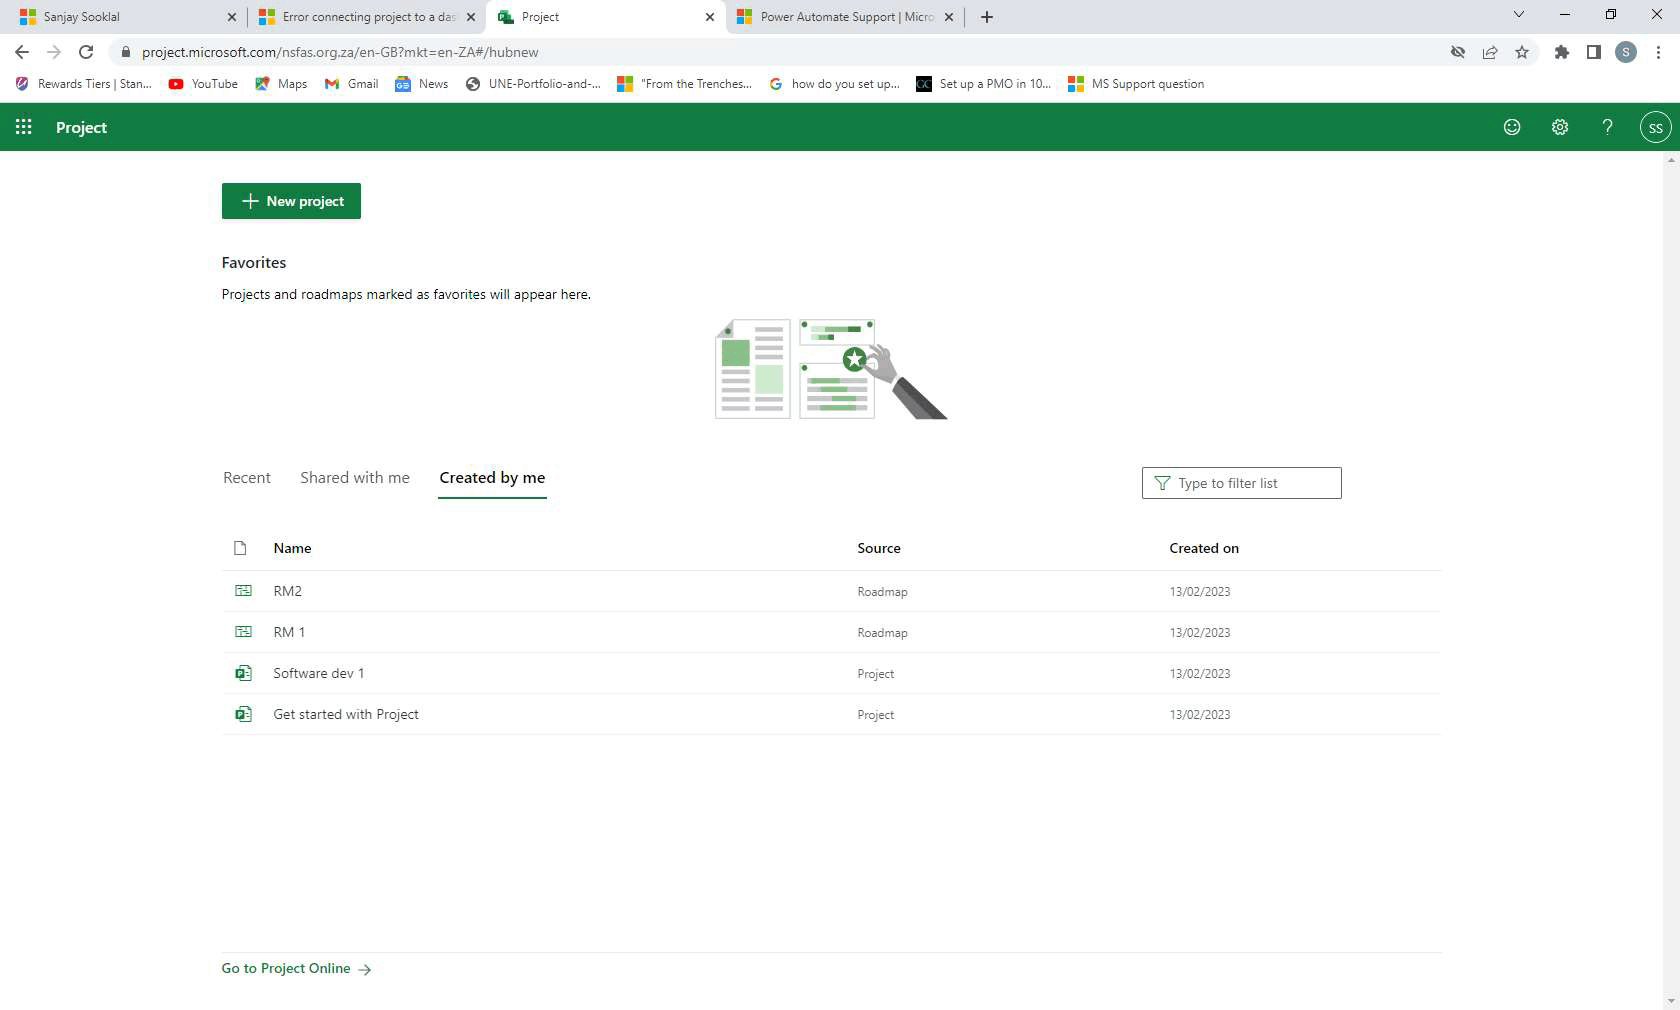The height and width of the screenshot is (1010, 1680).
Task: Open the RM 1 roadmap
Action: [x=289, y=632]
